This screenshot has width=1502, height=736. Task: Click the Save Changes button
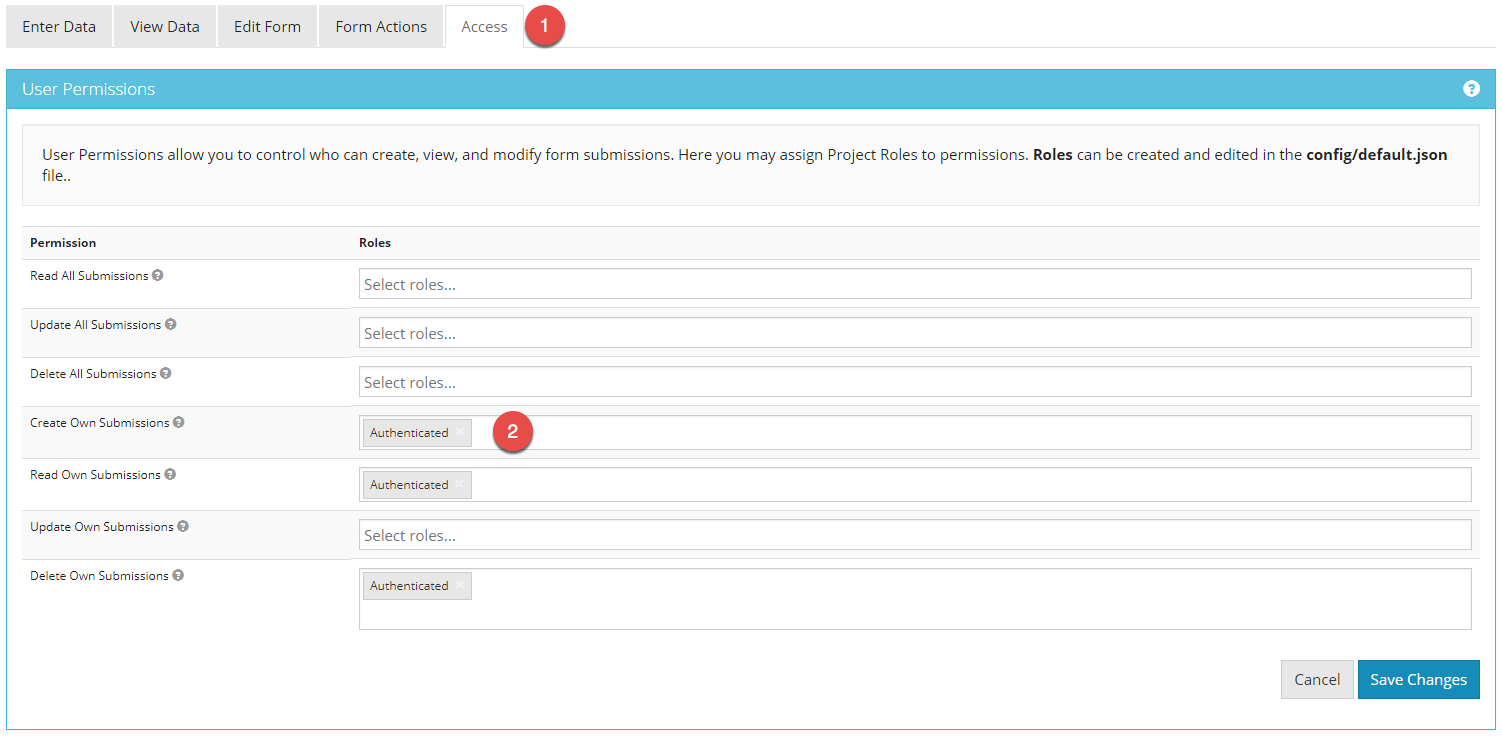[1418, 679]
